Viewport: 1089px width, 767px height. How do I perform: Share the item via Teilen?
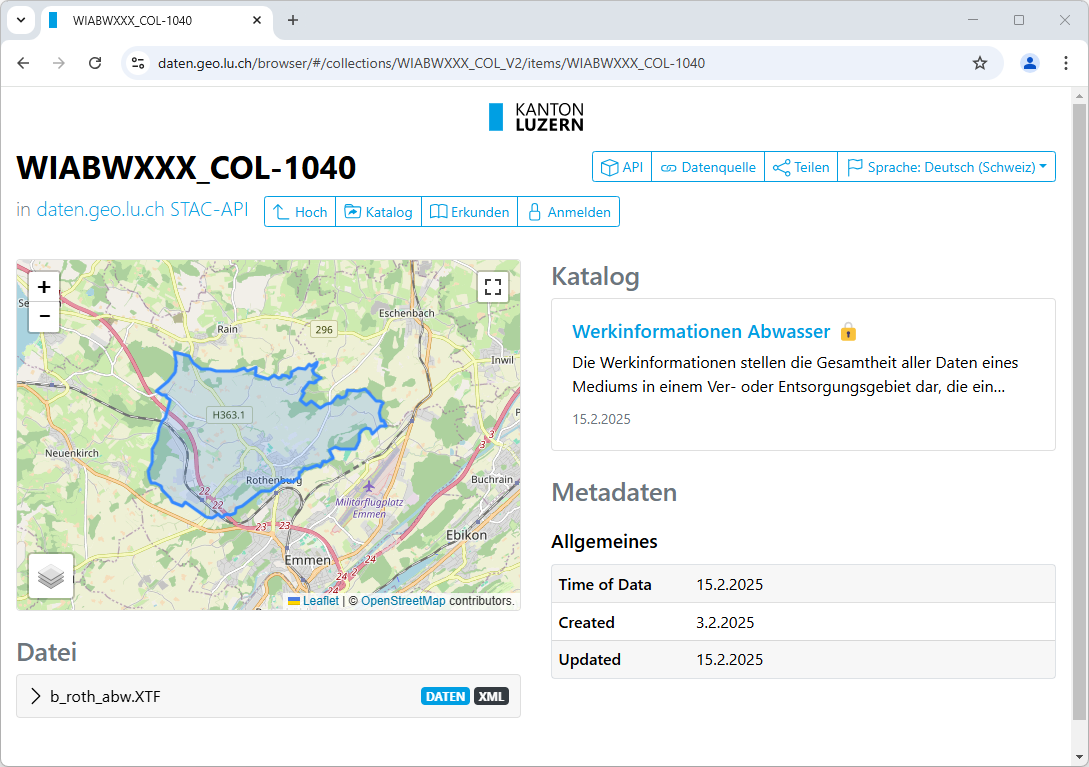(x=801, y=167)
